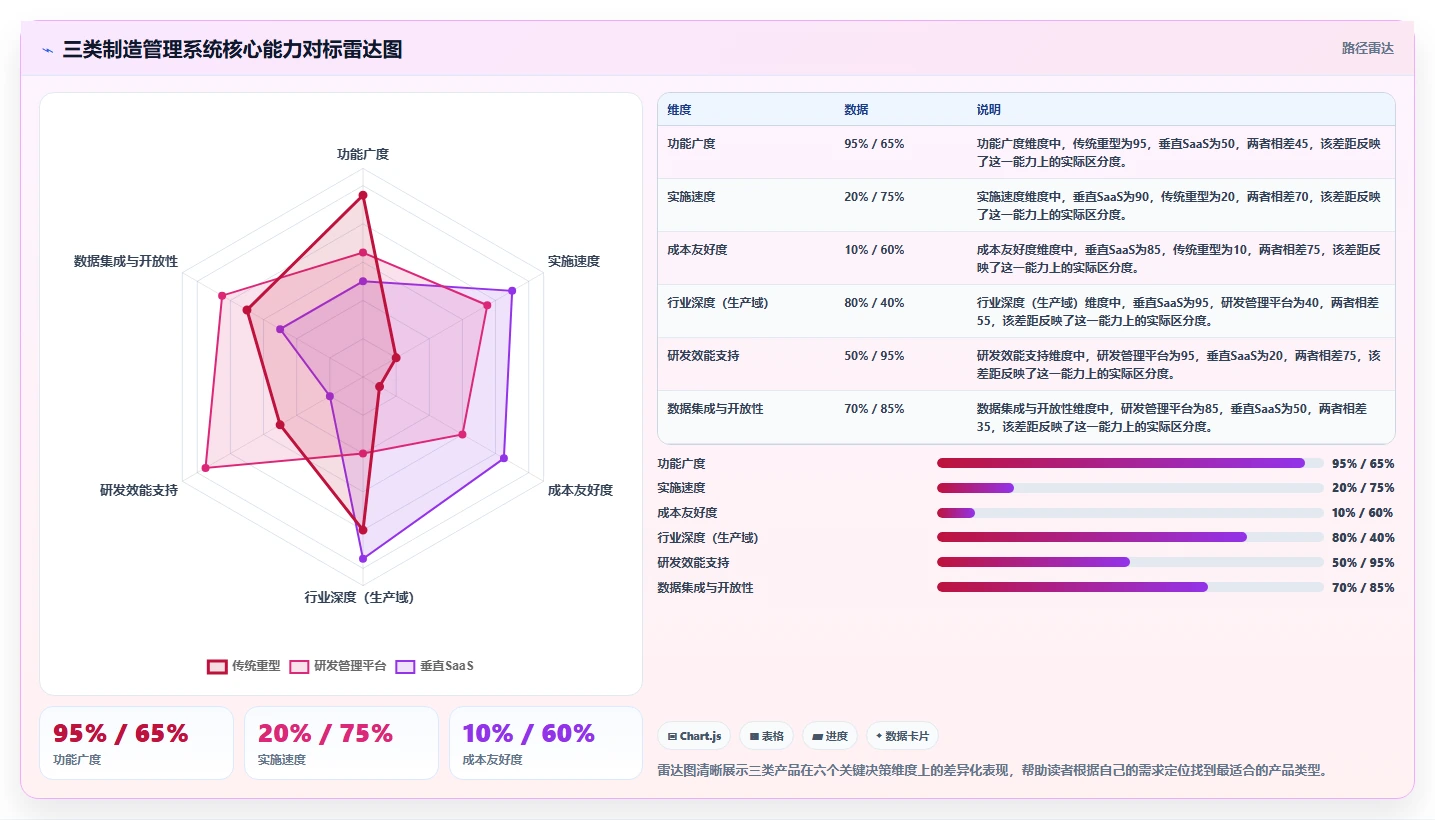Click the 行业深度（生产域）progress bar
The height and width of the screenshot is (820, 1435).
coord(1130,537)
